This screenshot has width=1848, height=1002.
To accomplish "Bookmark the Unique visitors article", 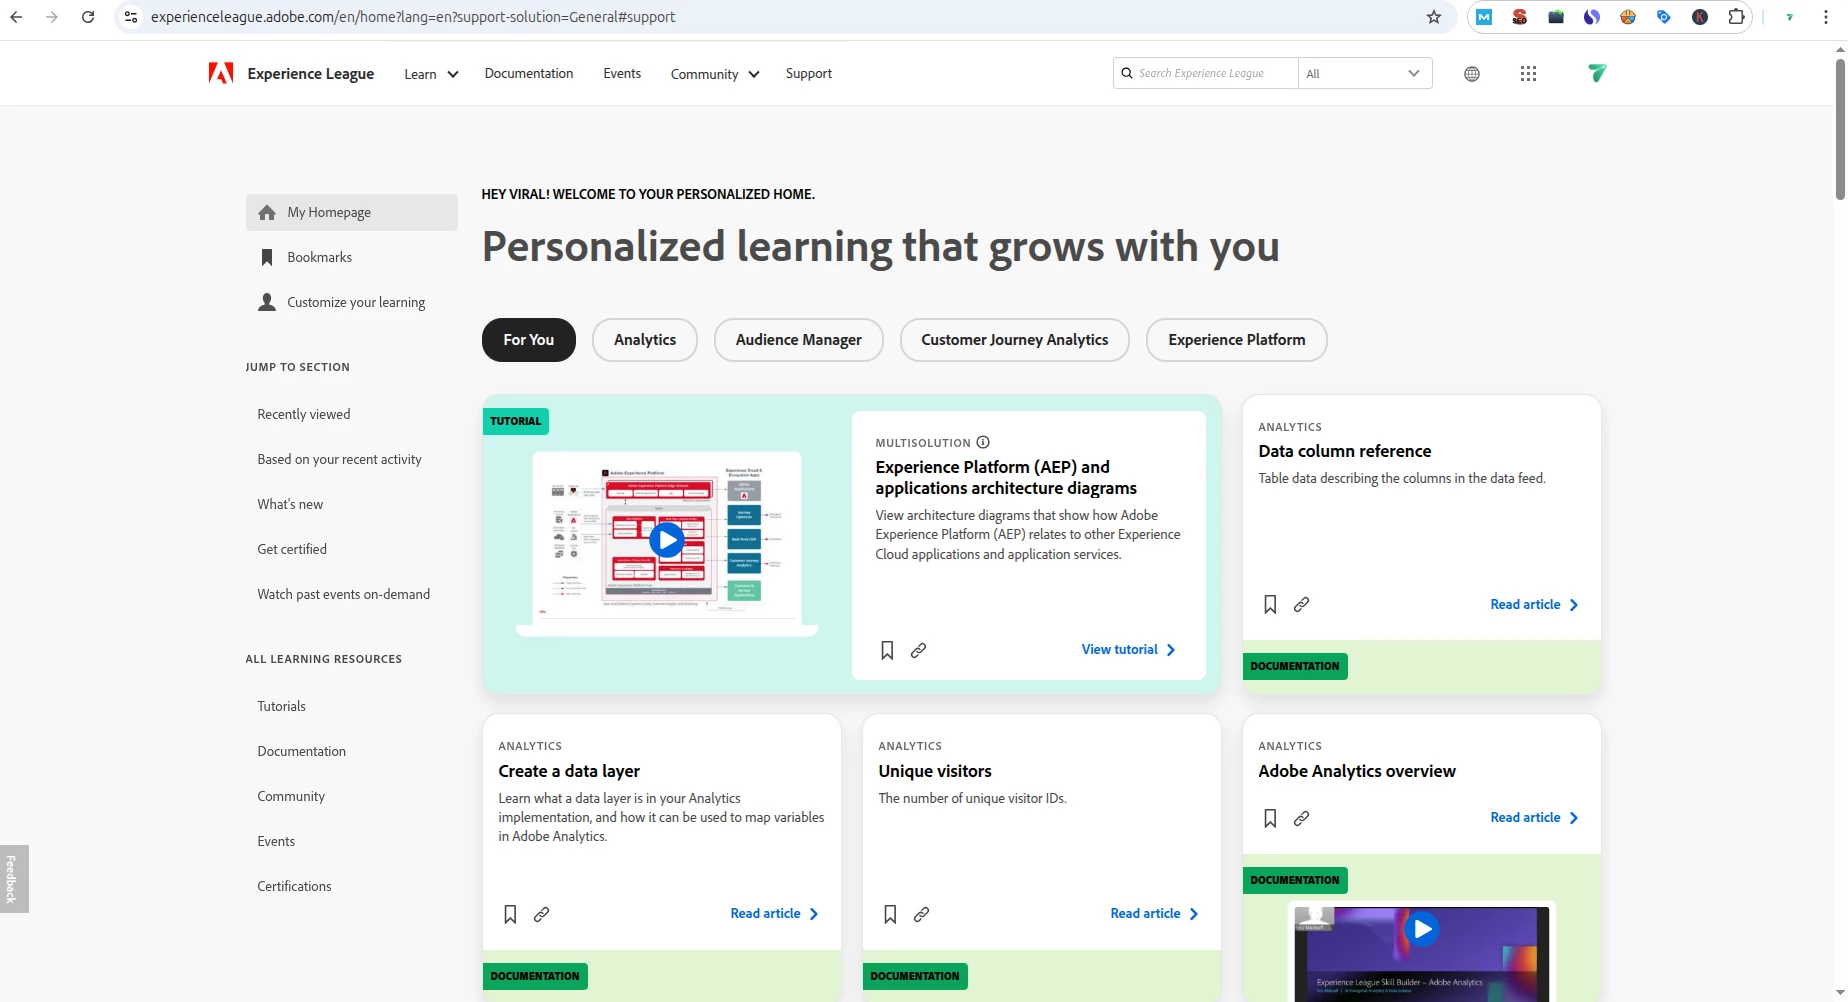I will point(890,914).
